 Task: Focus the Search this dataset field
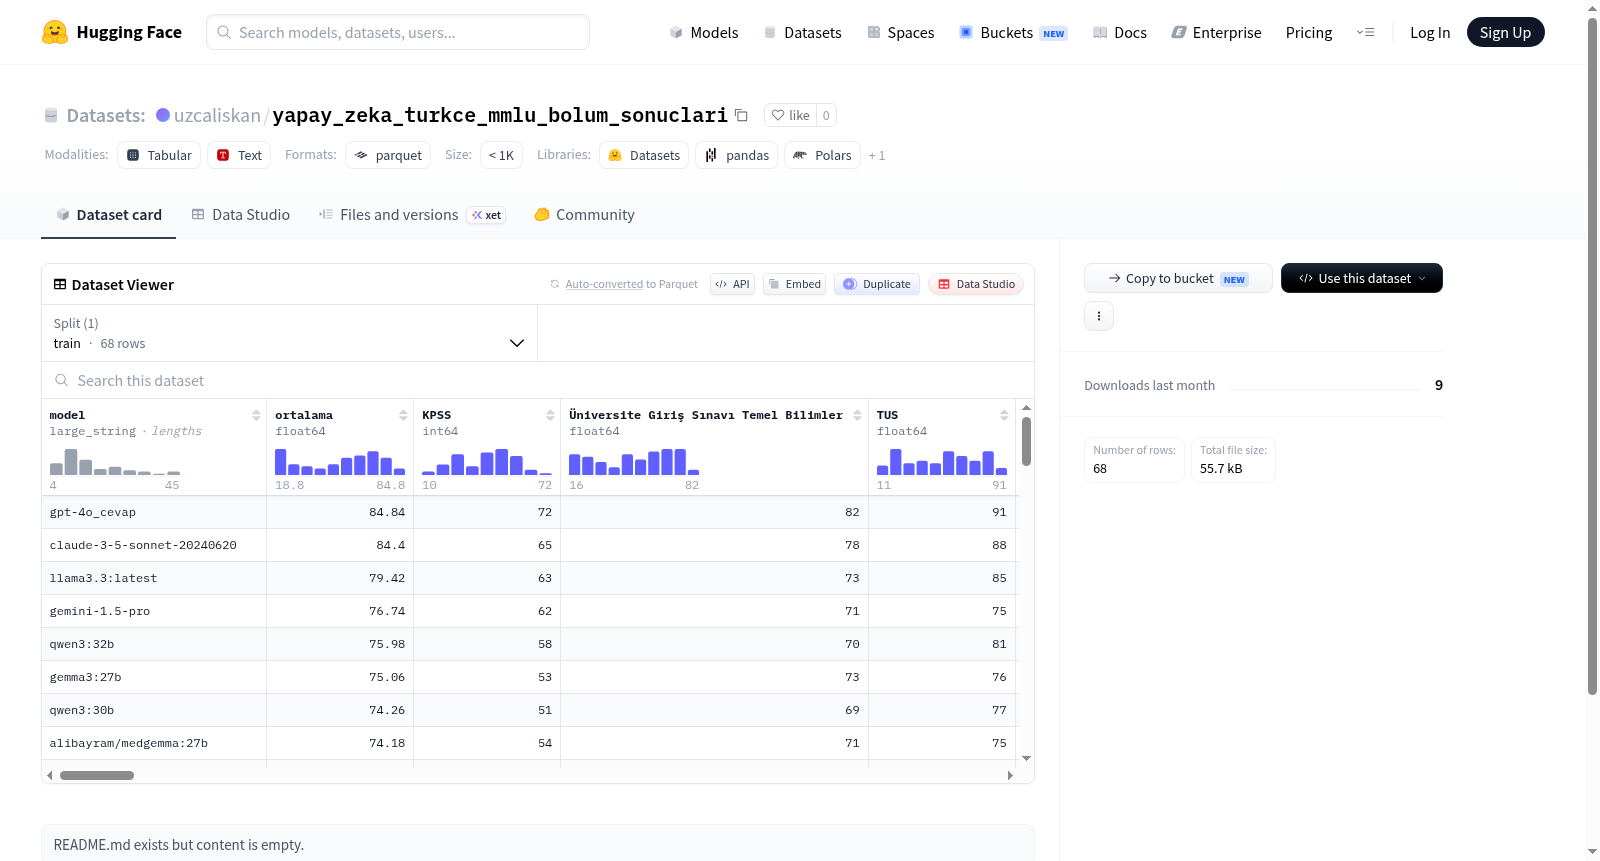pyautogui.click(x=538, y=380)
